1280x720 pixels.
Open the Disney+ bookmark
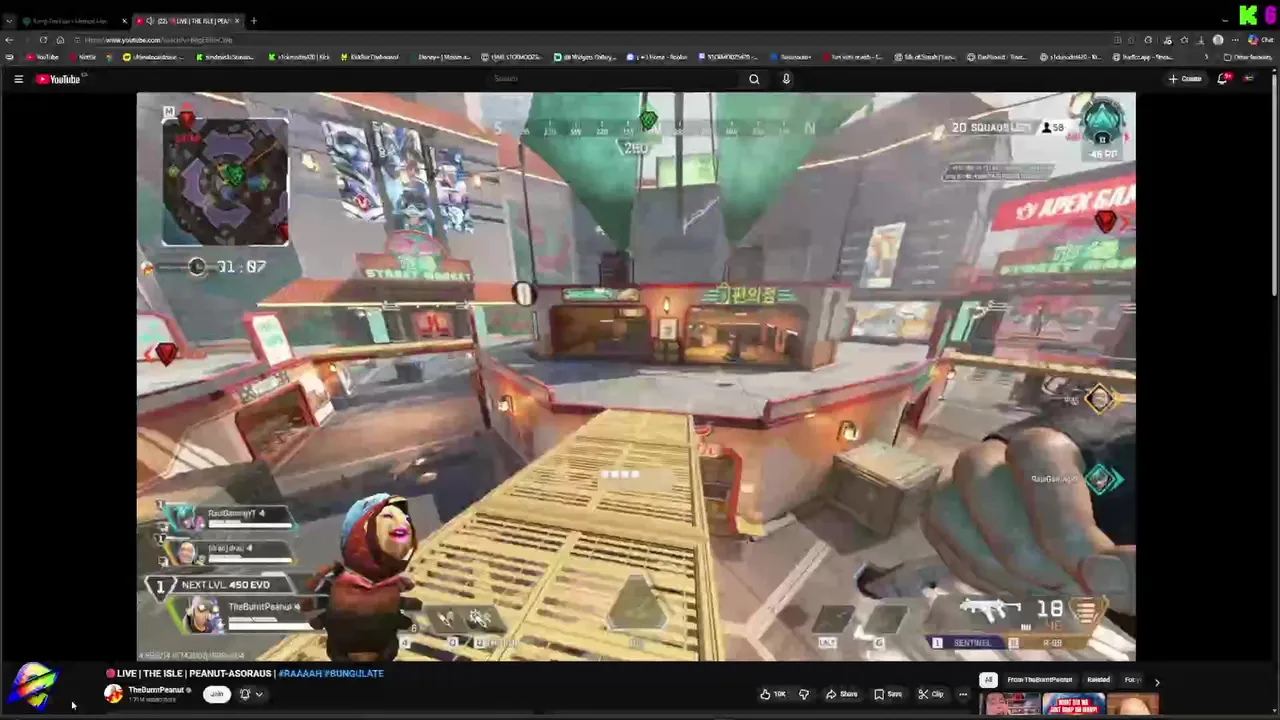[440, 57]
